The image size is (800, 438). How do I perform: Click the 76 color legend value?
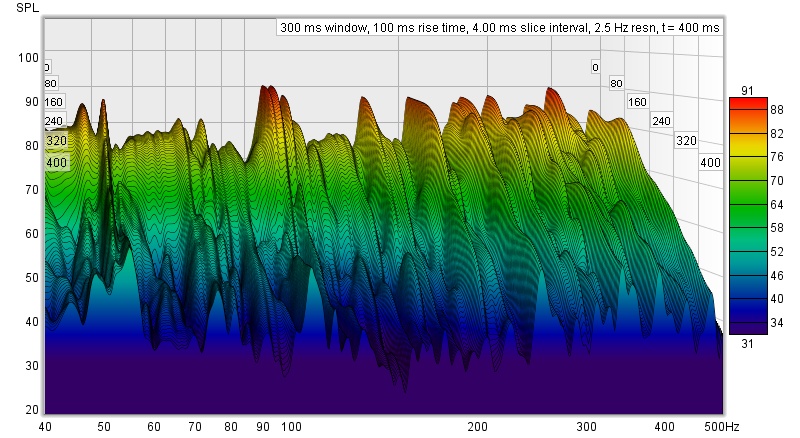pyautogui.click(x=777, y=157)
